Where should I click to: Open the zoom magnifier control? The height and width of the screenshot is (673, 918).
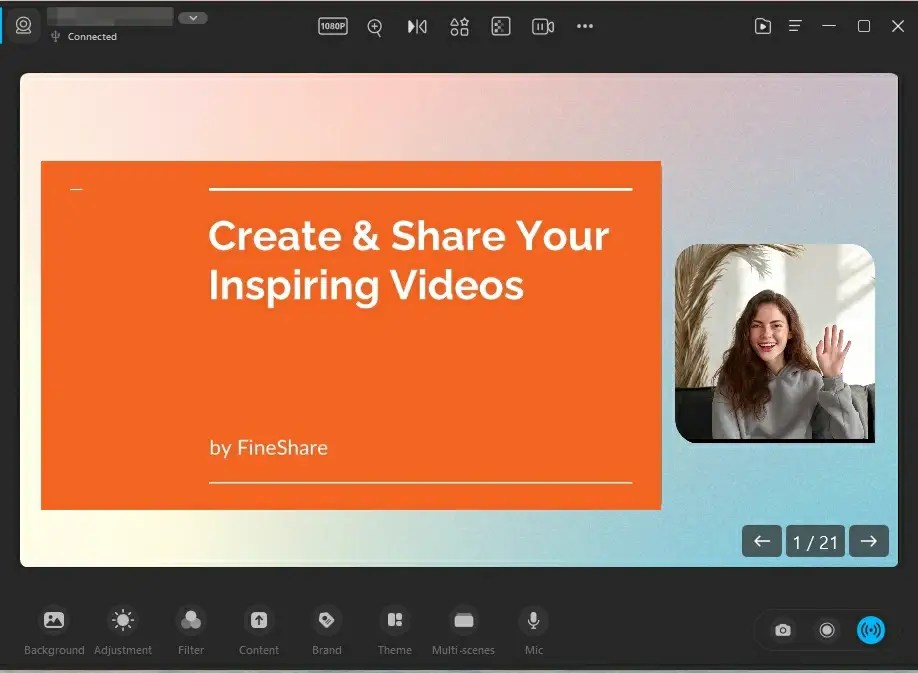pyautogui.click(x=375, y=26)
